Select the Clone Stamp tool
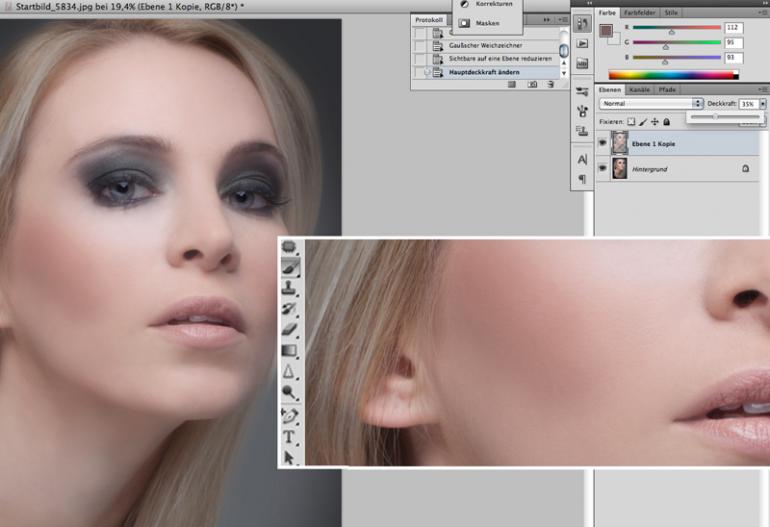This screenshot has height=527, width=770. point(290,287)
